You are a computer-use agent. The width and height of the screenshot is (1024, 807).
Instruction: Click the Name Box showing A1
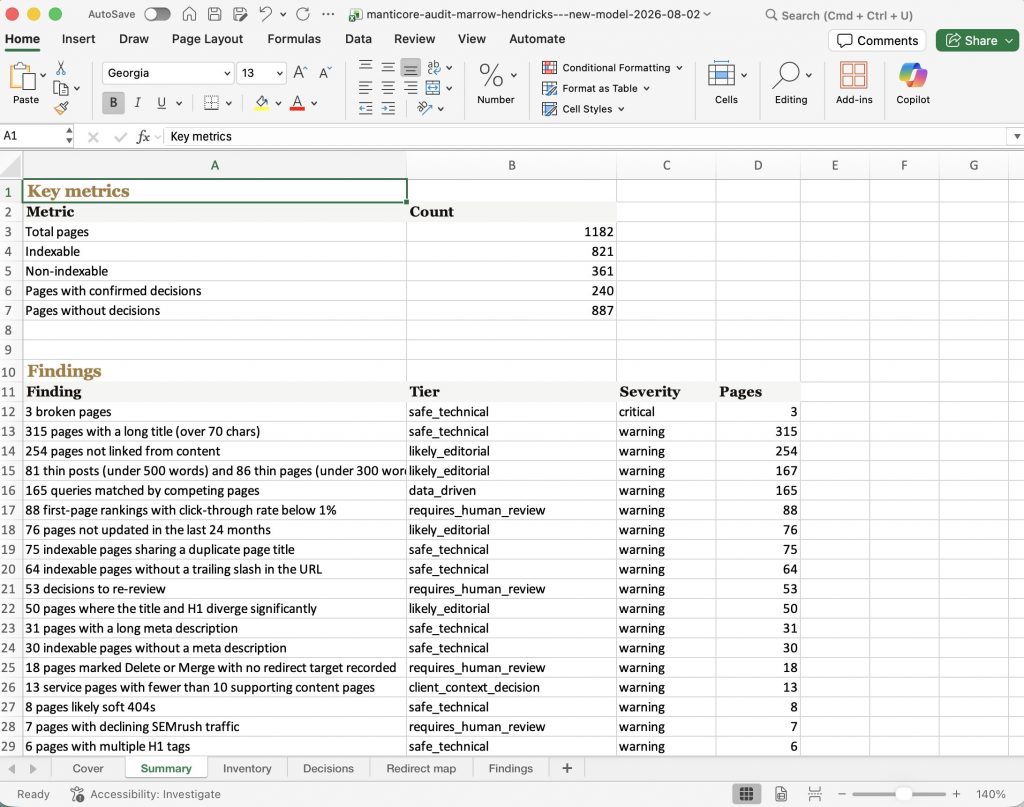point(34,136)
